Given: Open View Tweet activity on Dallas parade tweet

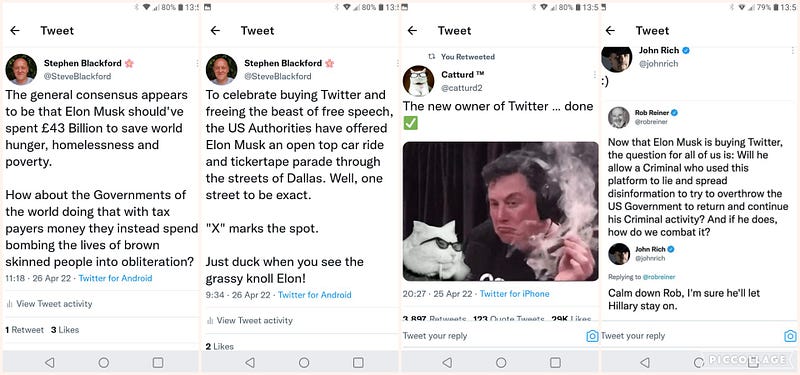Looking at the screenshot, I should (249, 320).
